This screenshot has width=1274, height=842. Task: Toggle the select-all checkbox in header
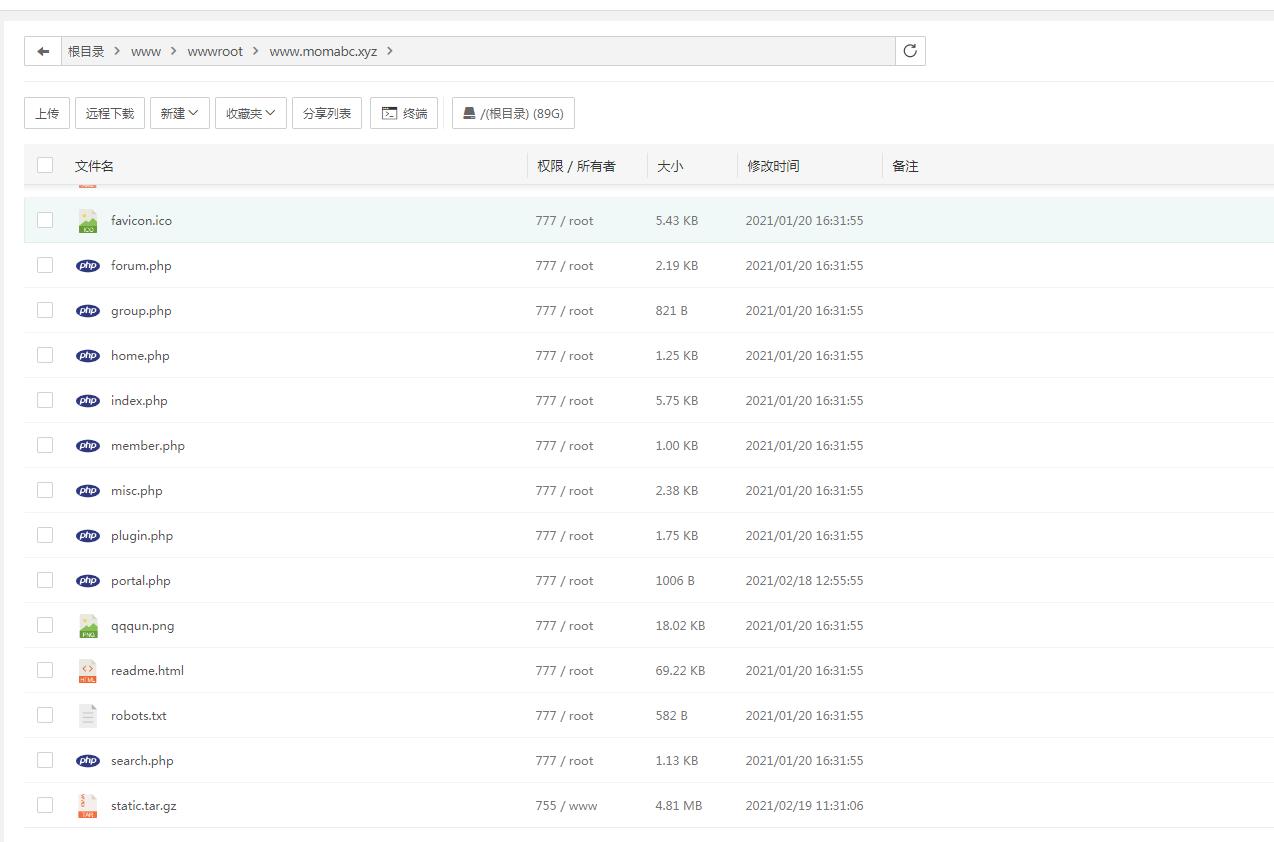45,165
